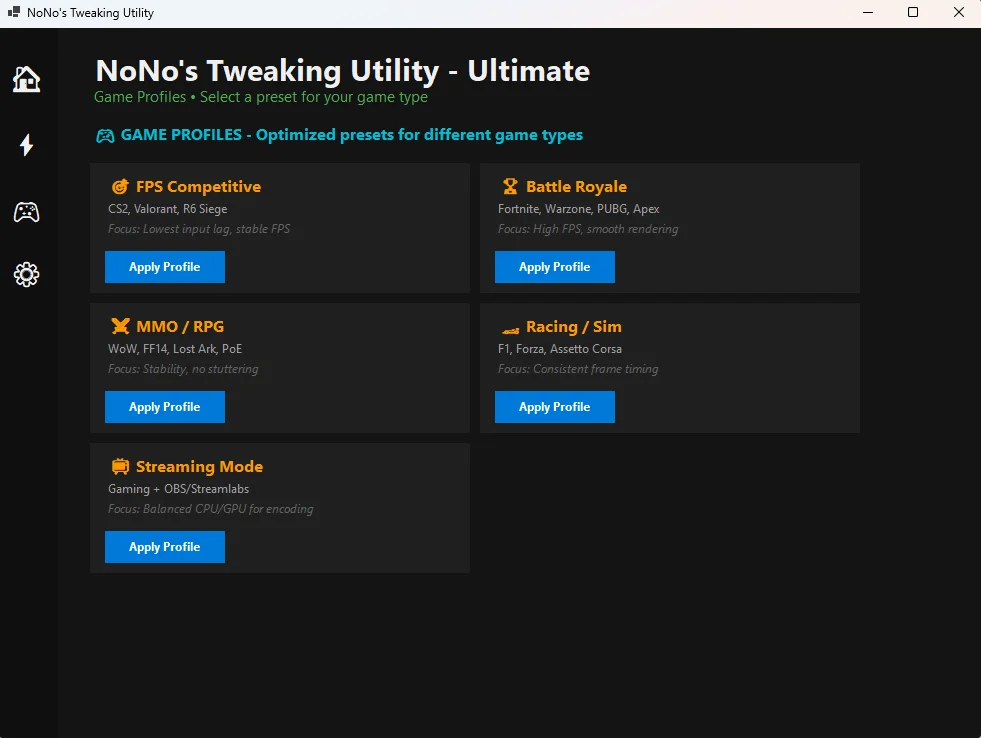Open the settings gear in the sidebar
The width and height of the screenshot is (981, 738).
point(26,274)
